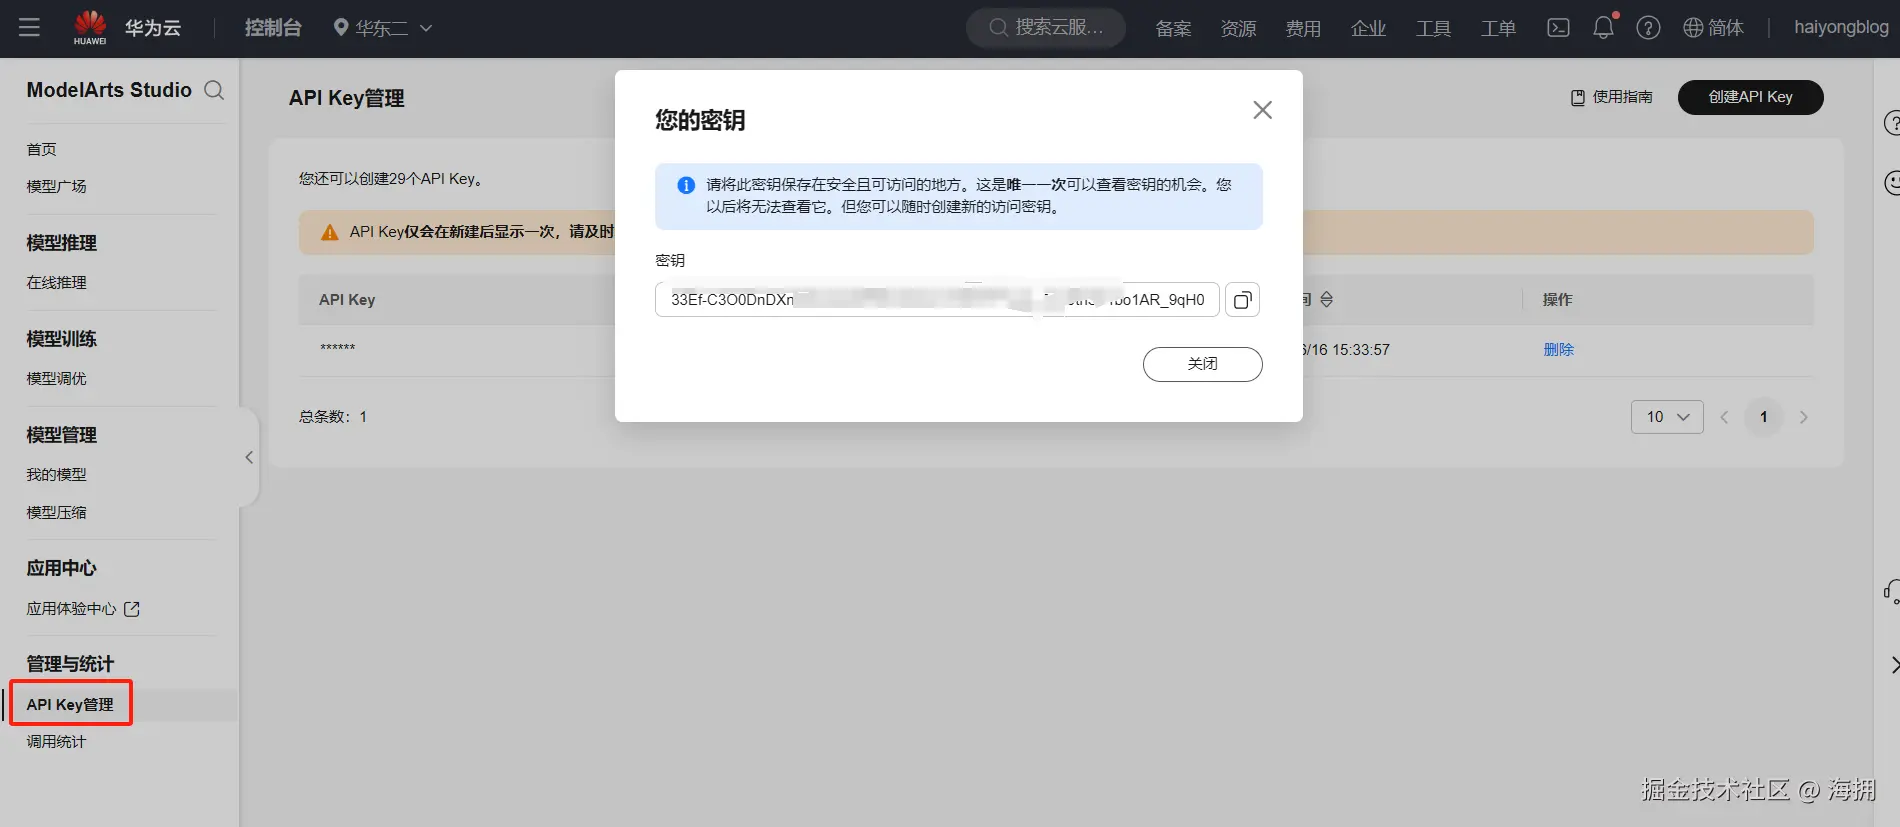Click the masked ****** API key cell
This screenshot has height=827, width=1900.
tap(338, 349)
